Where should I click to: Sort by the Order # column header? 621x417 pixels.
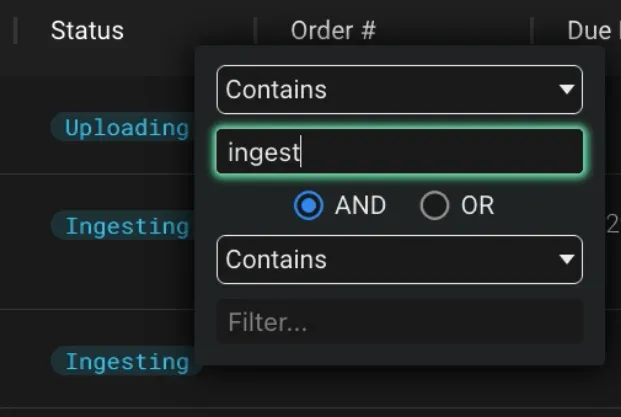tap(333, 31)
